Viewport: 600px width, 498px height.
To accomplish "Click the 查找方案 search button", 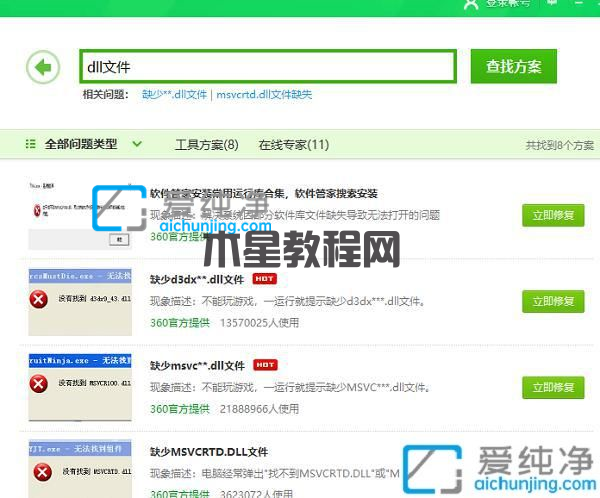I will point(514,66).
